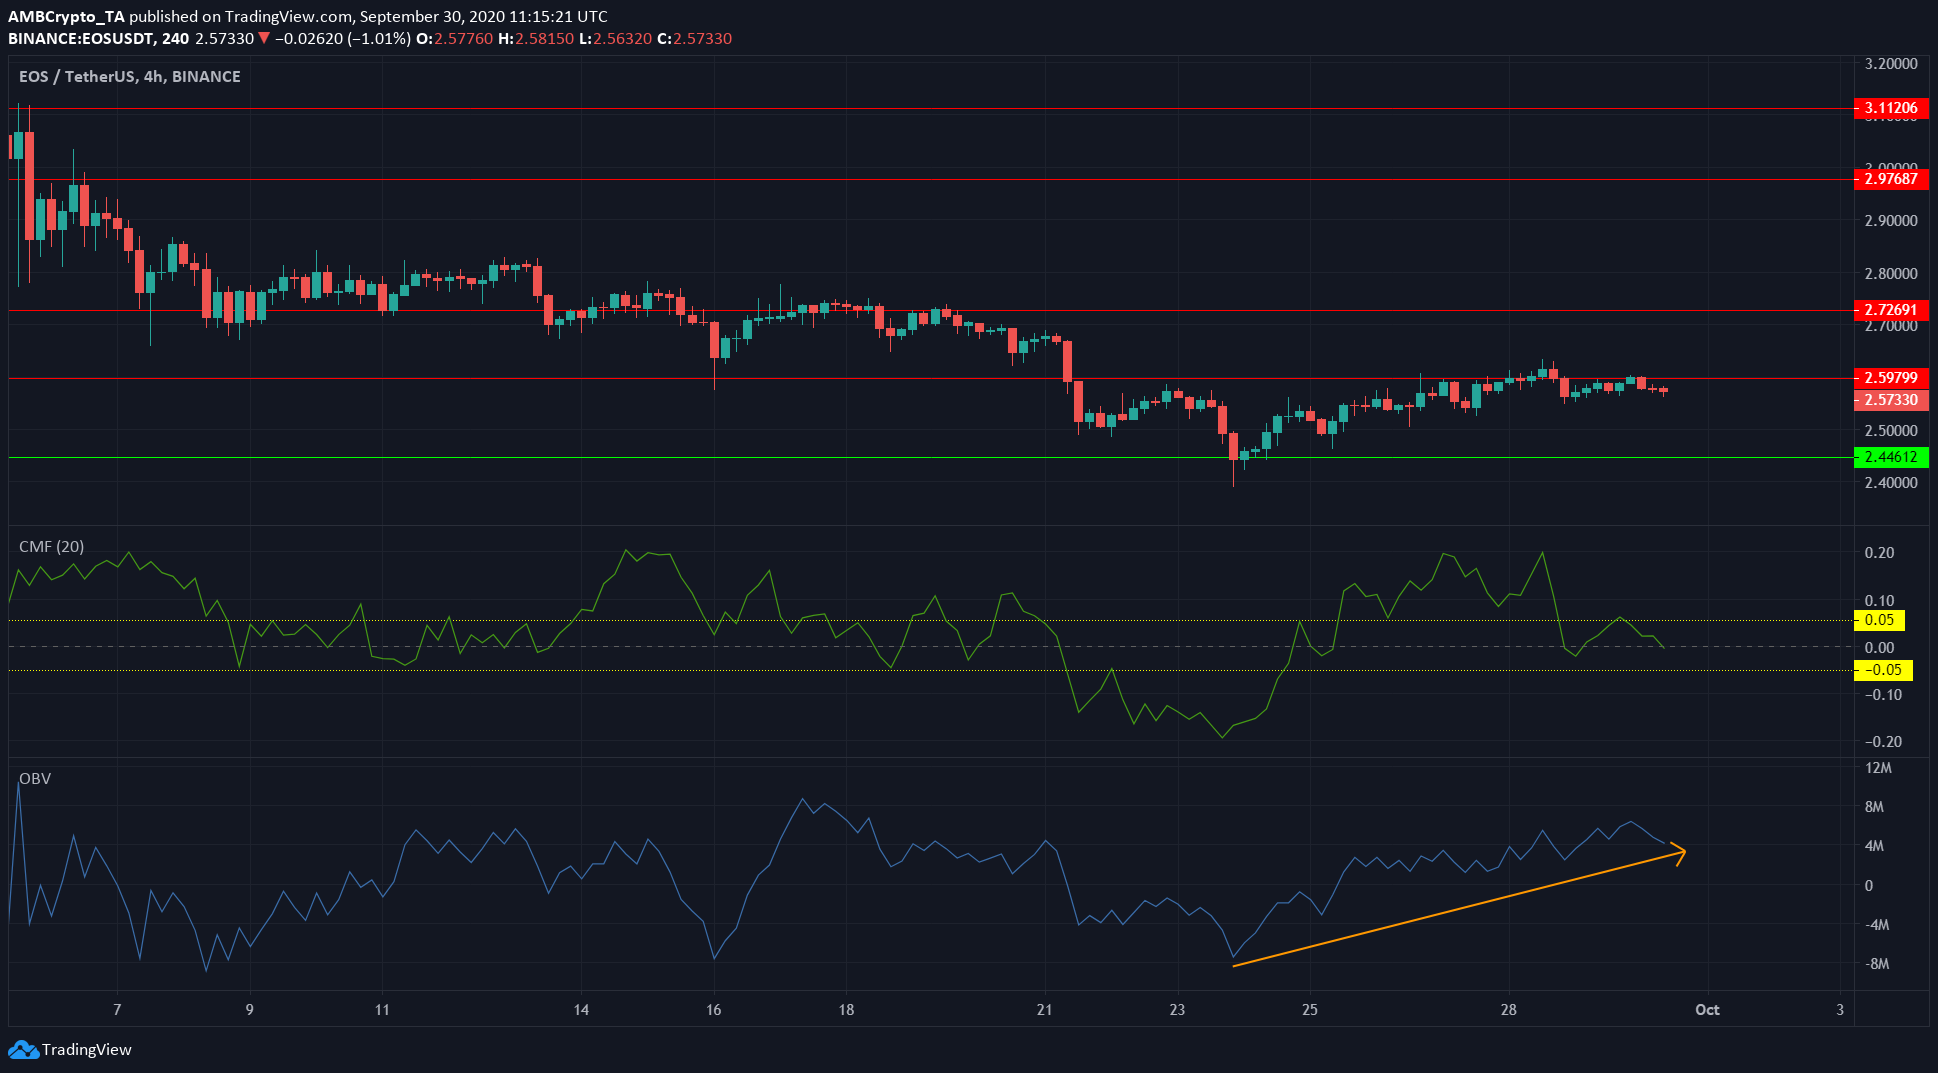This screenshot has width=1938, height=1073.
Task: Expand the 4h interval in chart legend
Action: point(152,76)
